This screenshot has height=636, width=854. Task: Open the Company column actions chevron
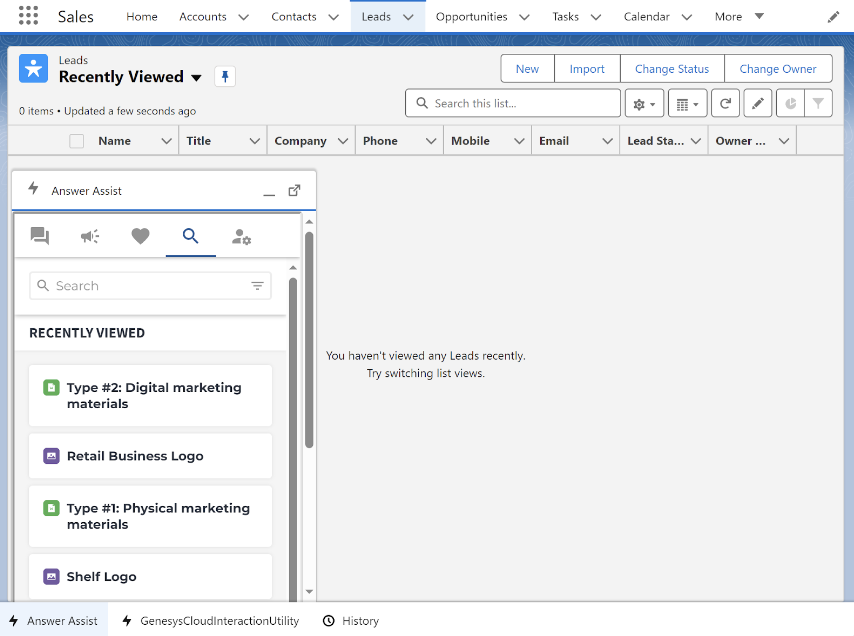(x=343, y=141)
